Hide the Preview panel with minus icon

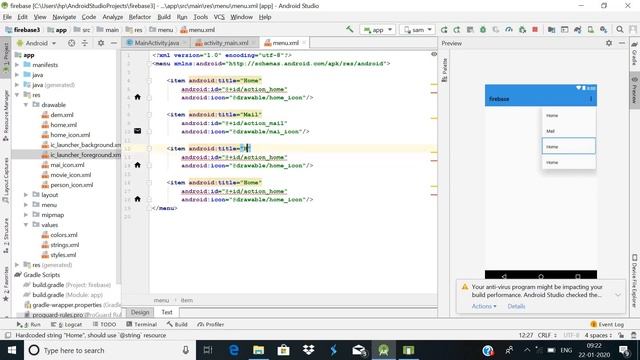pyautogui.click(x=622, y=43)
